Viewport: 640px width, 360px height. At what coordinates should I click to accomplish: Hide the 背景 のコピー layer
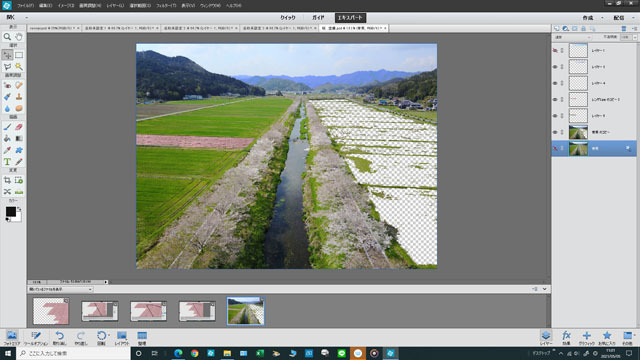point(555,132)
